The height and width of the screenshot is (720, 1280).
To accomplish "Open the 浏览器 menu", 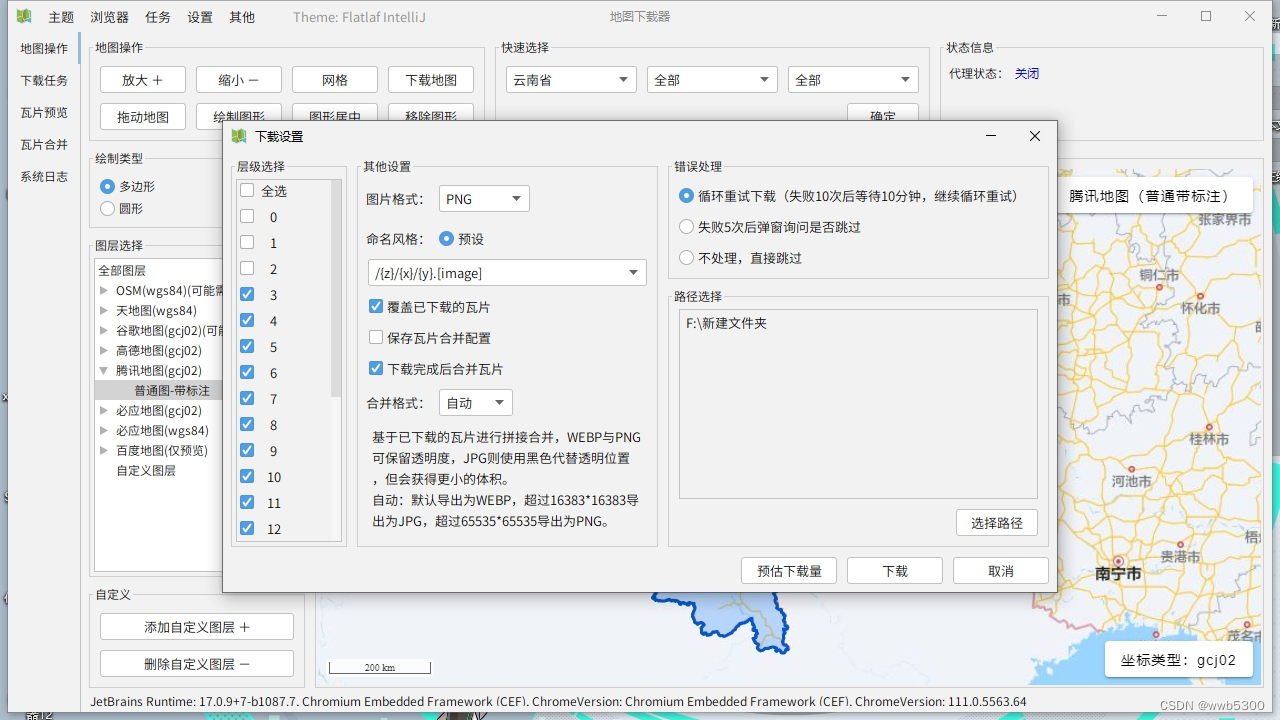I will pos(109,17).
